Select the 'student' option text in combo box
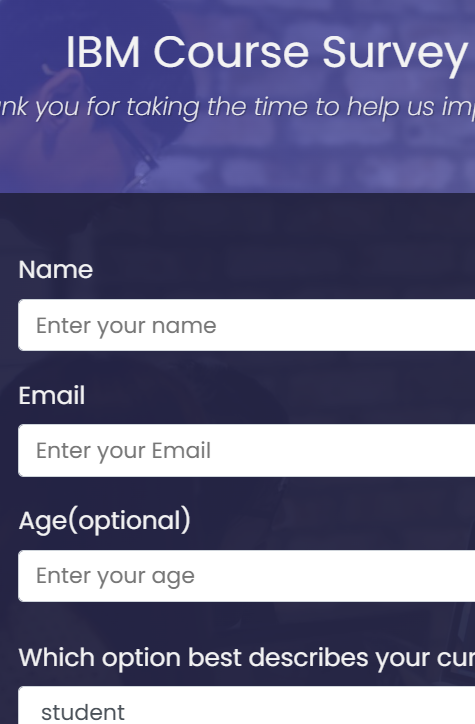The width and height of the screenshot is (475, 724). (83, 712)
